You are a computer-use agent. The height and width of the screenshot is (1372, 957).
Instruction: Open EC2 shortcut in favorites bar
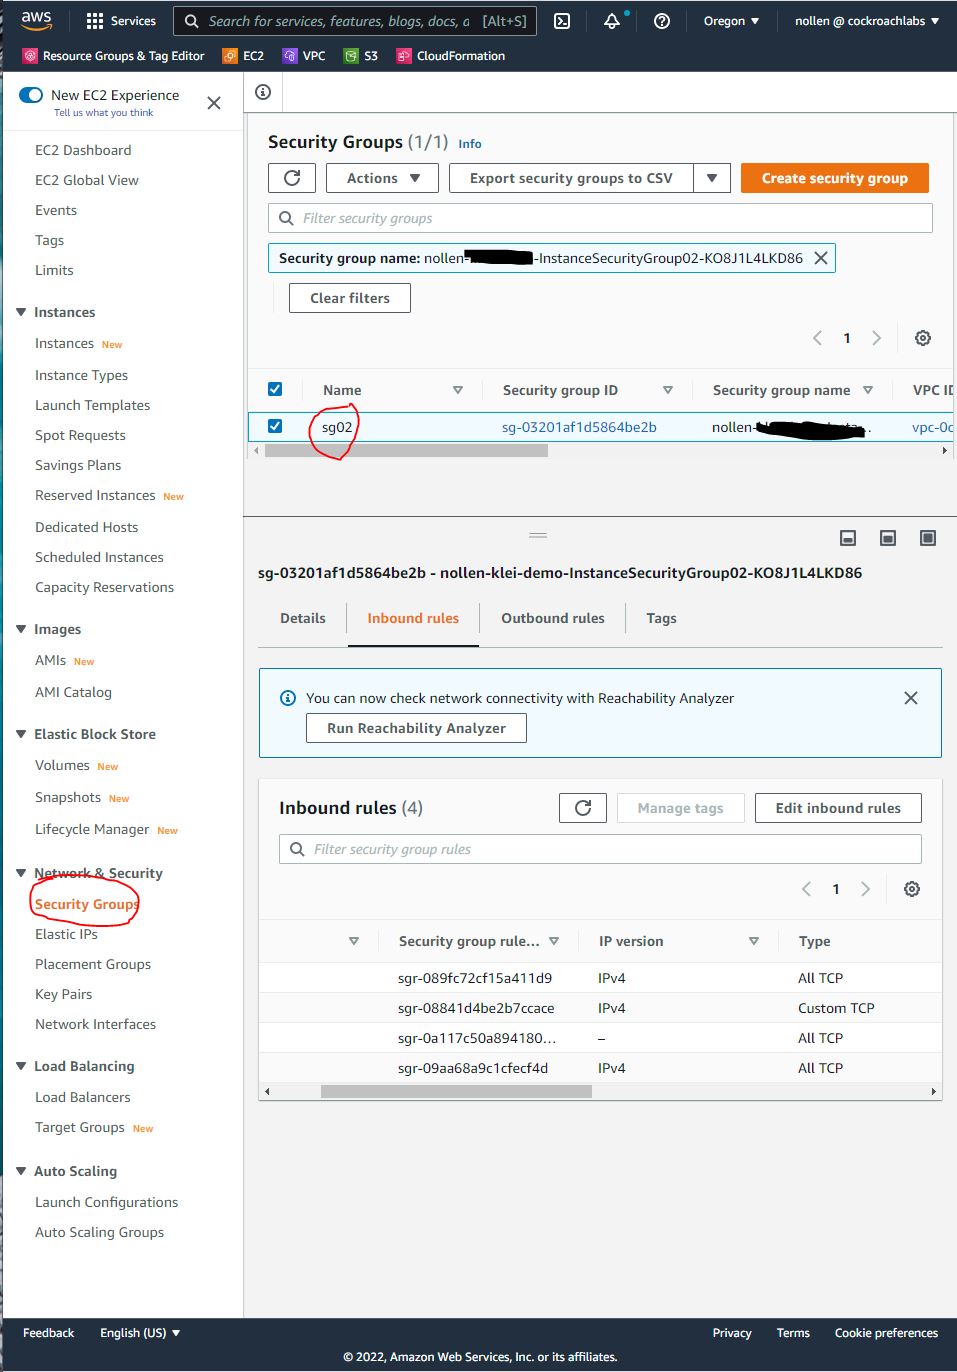[x=243, y=56]
